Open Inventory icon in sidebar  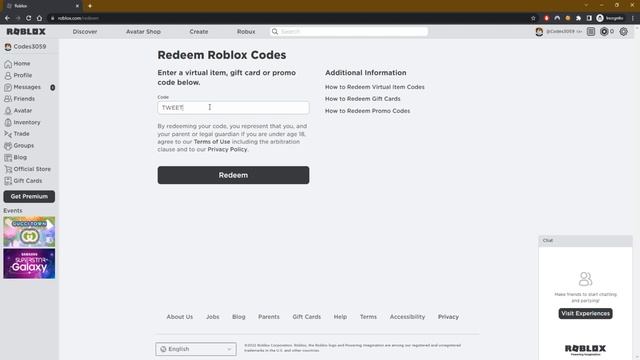(8, 122)
